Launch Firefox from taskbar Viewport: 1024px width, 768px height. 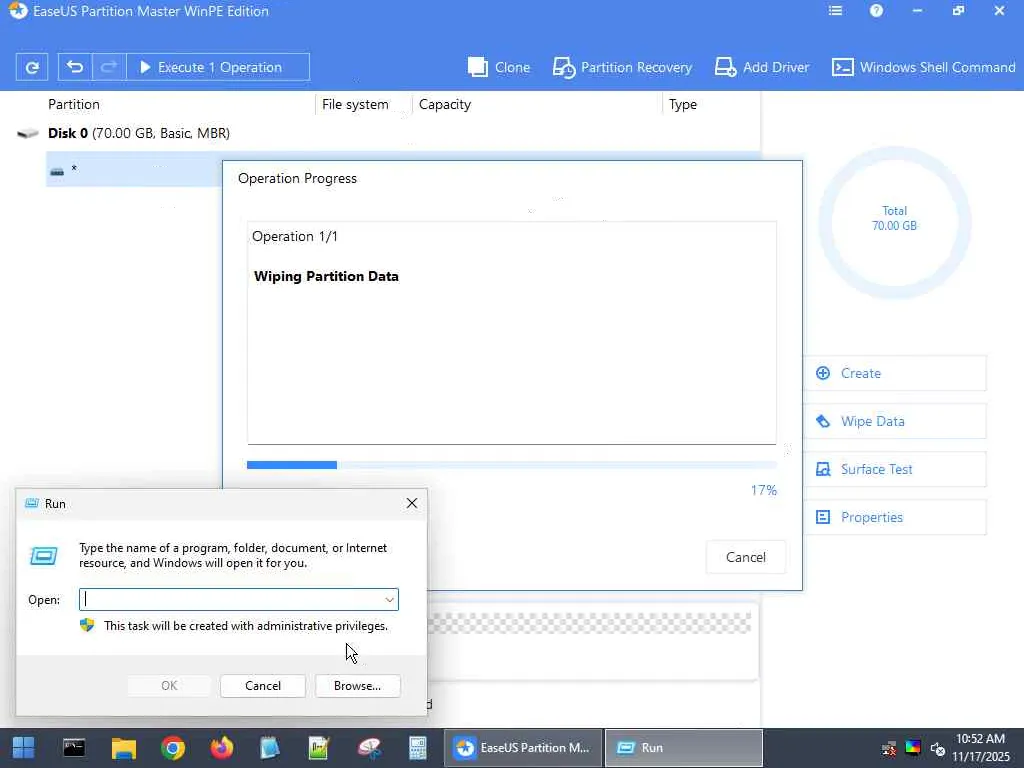click(x=222, y=748)
